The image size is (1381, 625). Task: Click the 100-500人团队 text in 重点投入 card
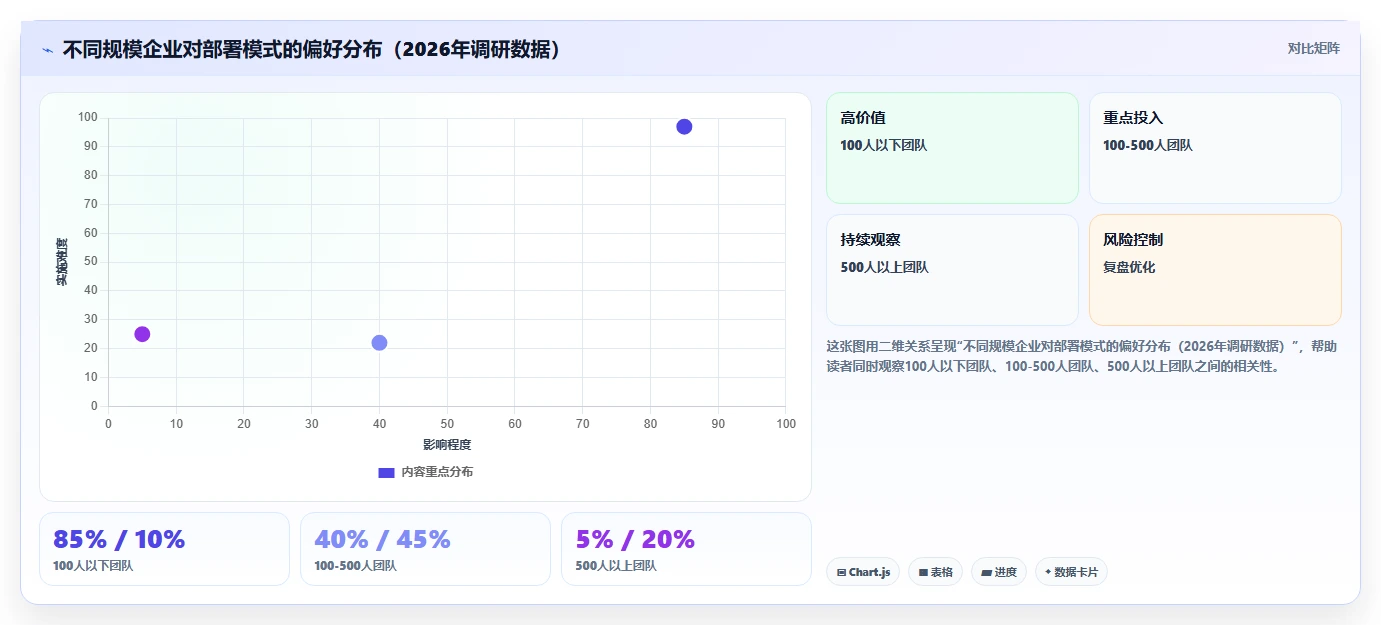1148,146
